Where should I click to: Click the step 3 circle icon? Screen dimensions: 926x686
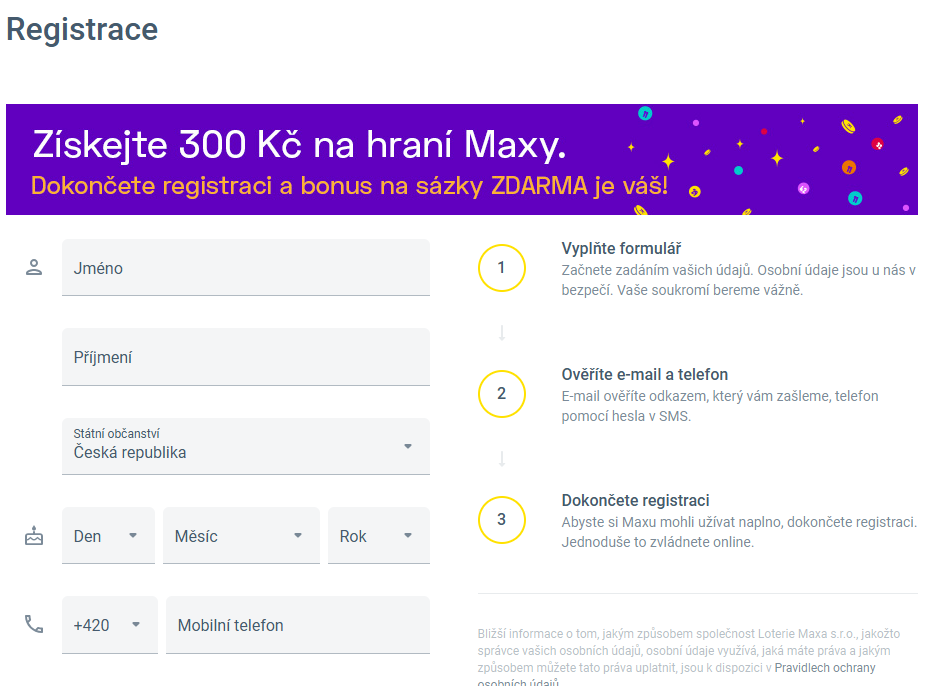[x=502, y=520]
